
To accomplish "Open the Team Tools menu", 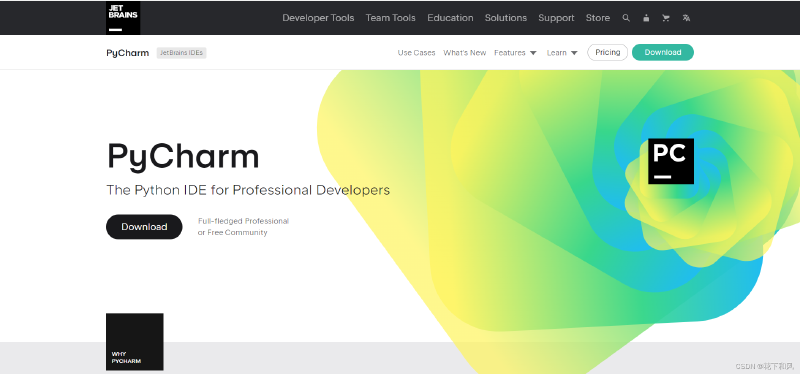I will coord(390,18).
